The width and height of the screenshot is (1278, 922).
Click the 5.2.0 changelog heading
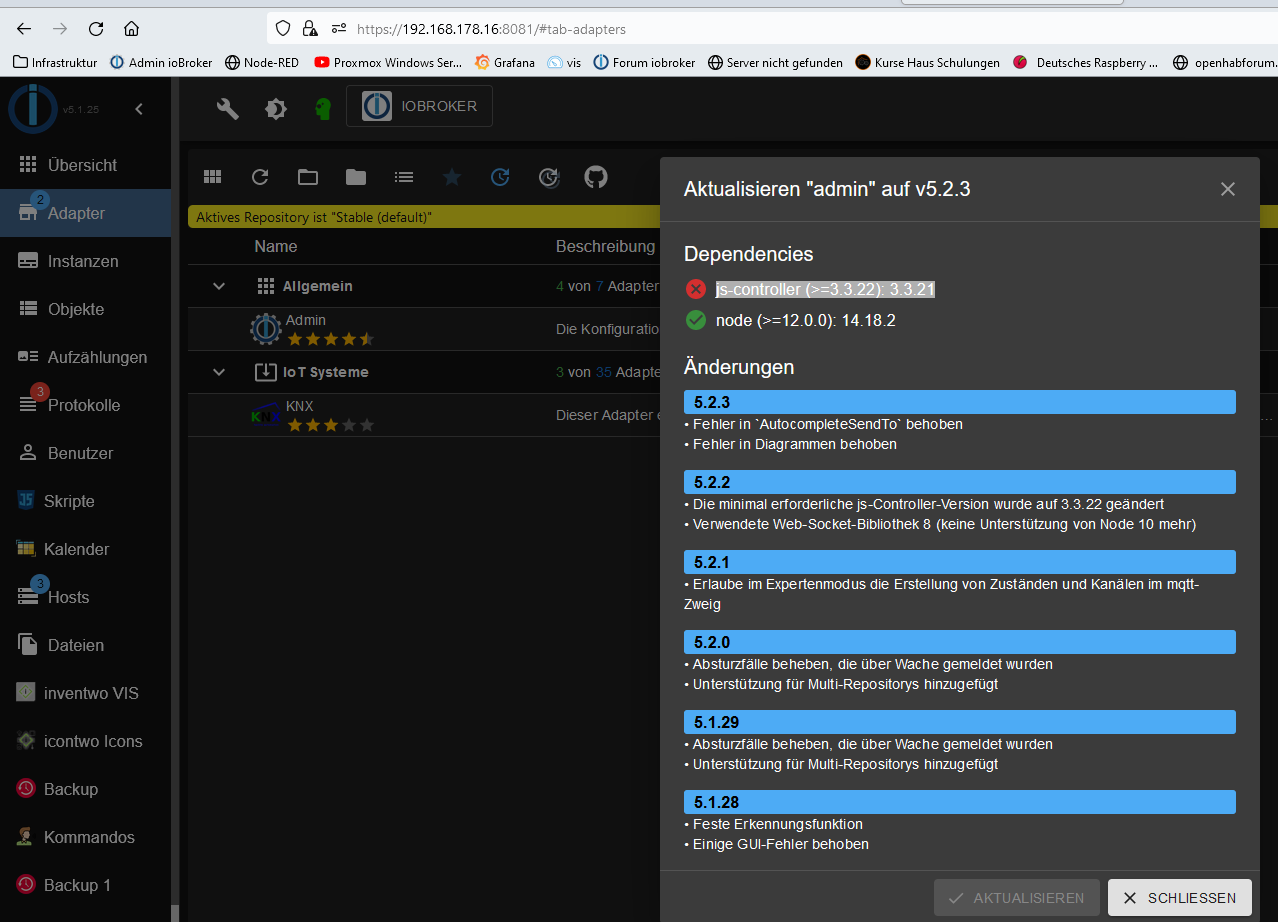click(960, 642)
